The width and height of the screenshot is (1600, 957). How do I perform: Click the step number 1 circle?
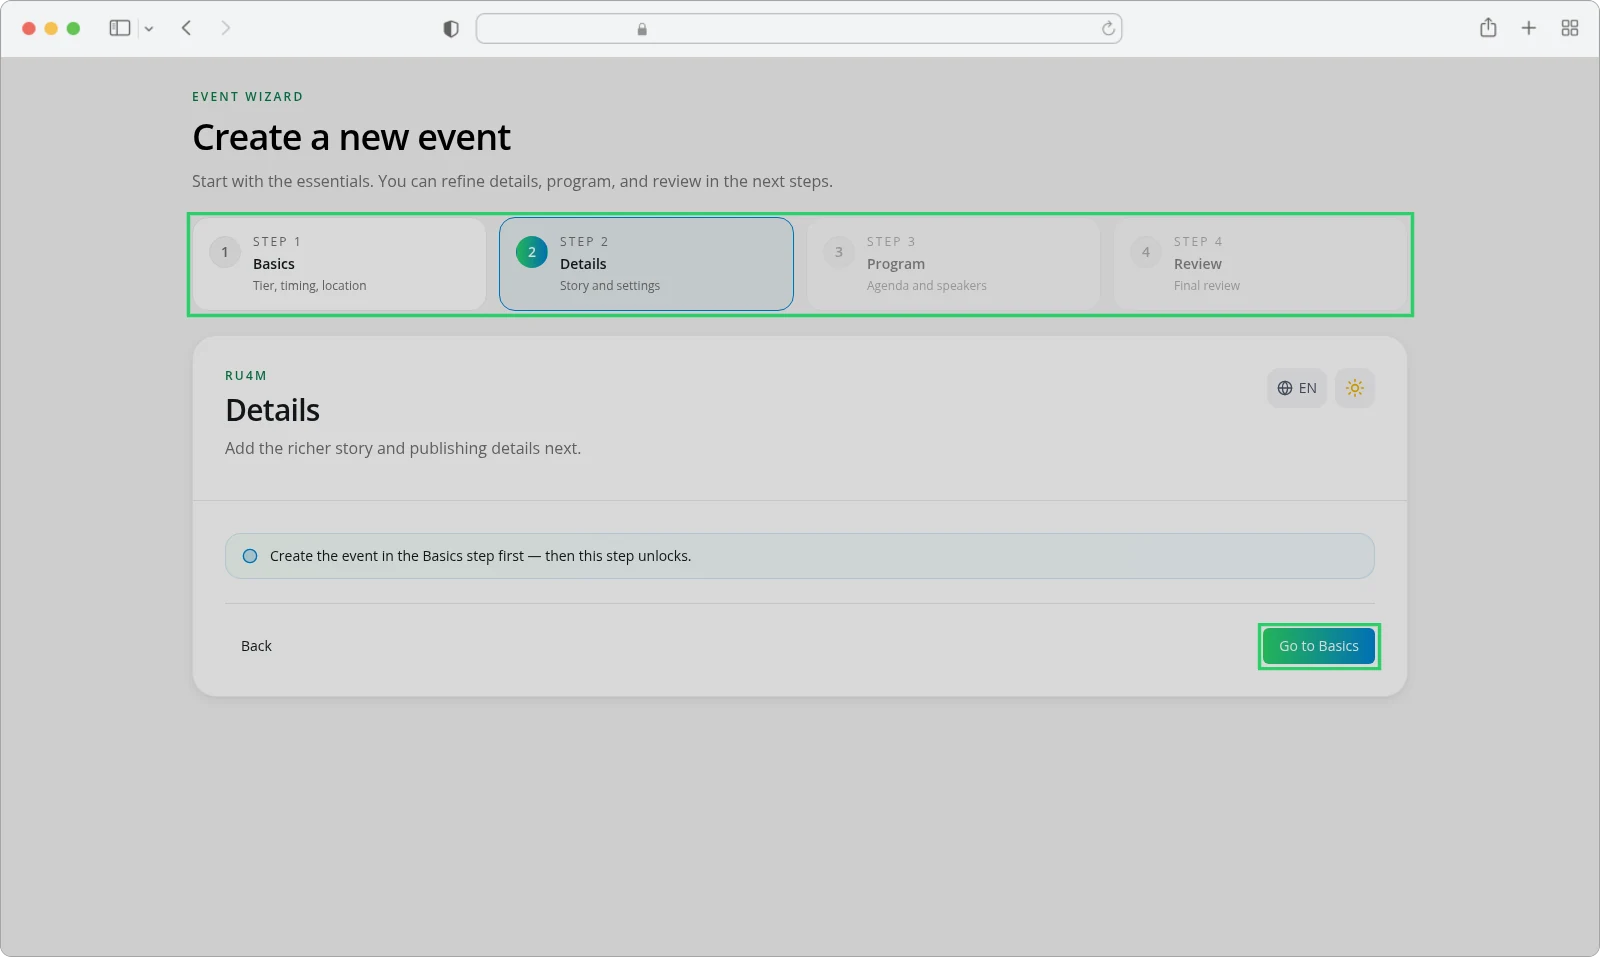click(225, 252)
